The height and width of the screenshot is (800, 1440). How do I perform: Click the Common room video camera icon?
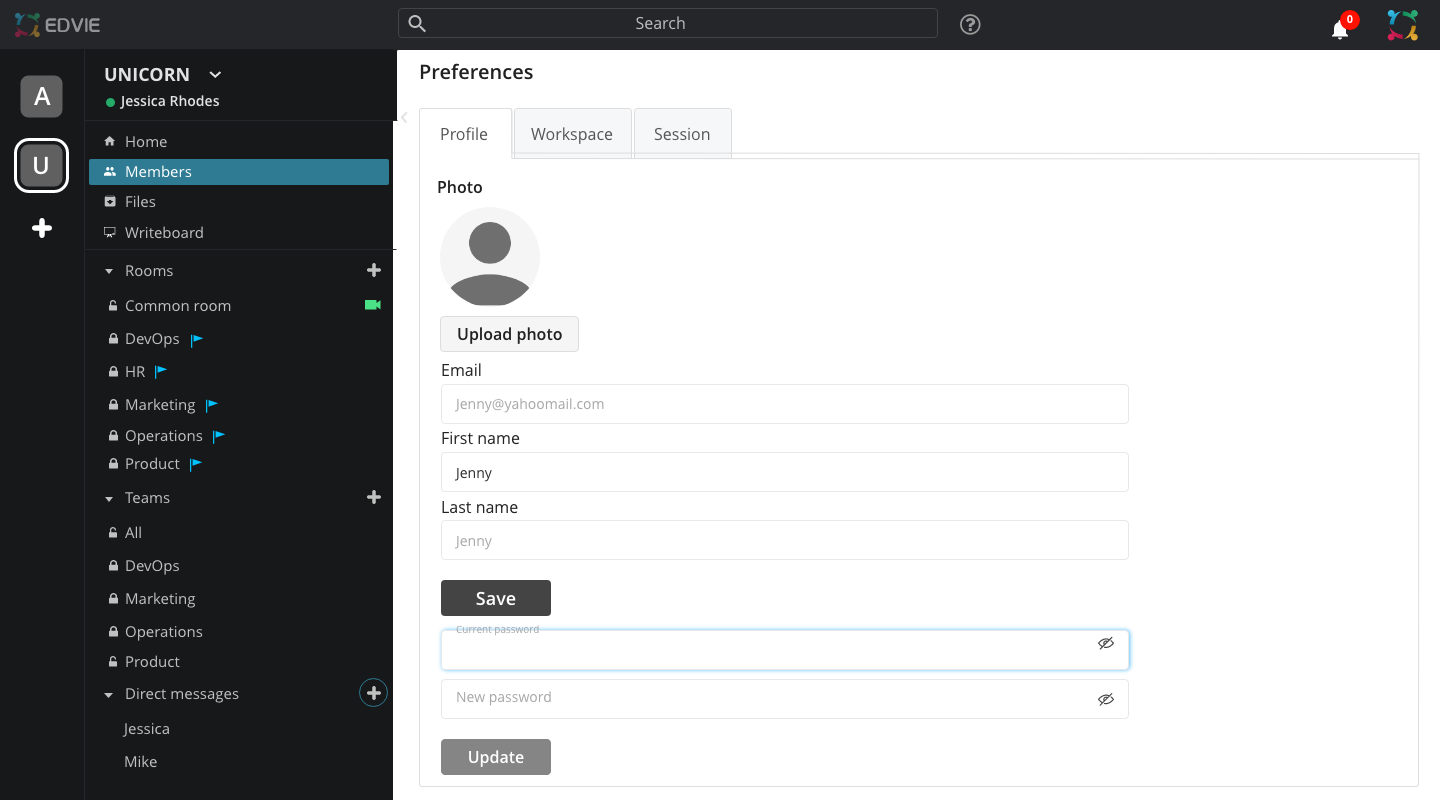[373, 305]
